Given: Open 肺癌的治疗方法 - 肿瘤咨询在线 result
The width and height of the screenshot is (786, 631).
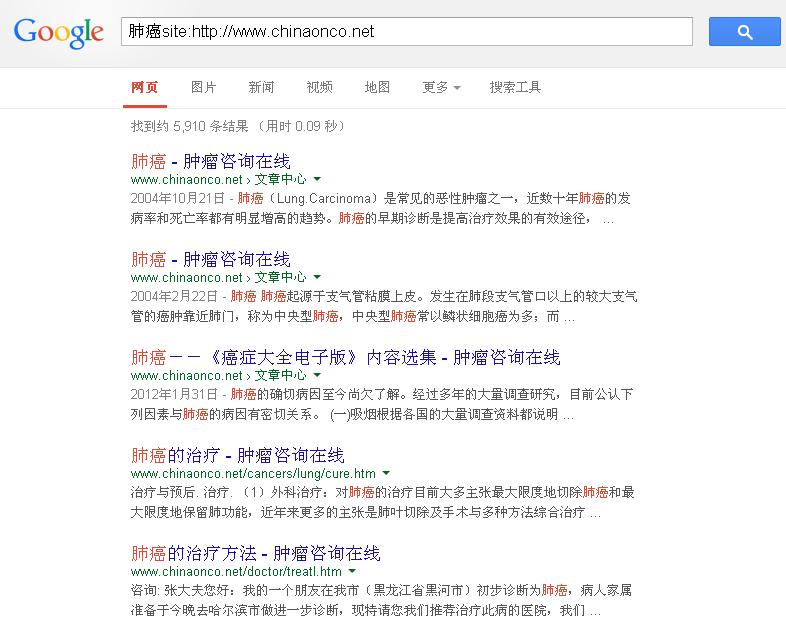Looking at the screenshot, I should tap(256, 553).
